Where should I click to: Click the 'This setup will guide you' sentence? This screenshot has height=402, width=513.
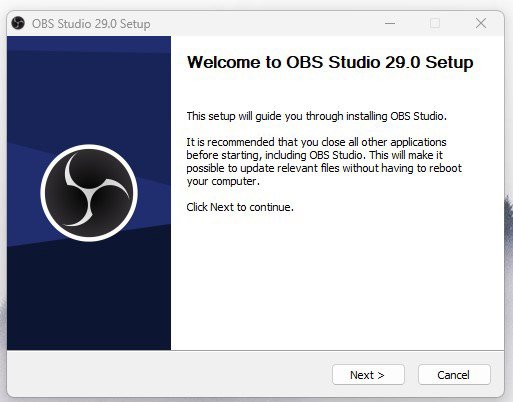coord(316,116)
